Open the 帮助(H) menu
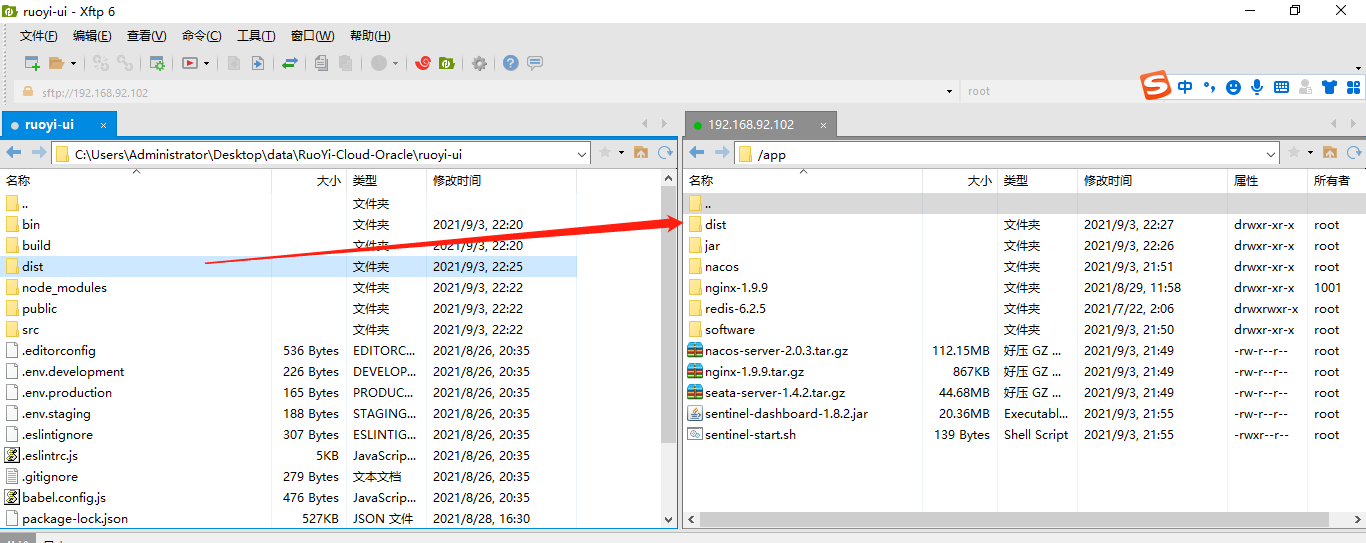1366x543 pixels. point(370,36)
